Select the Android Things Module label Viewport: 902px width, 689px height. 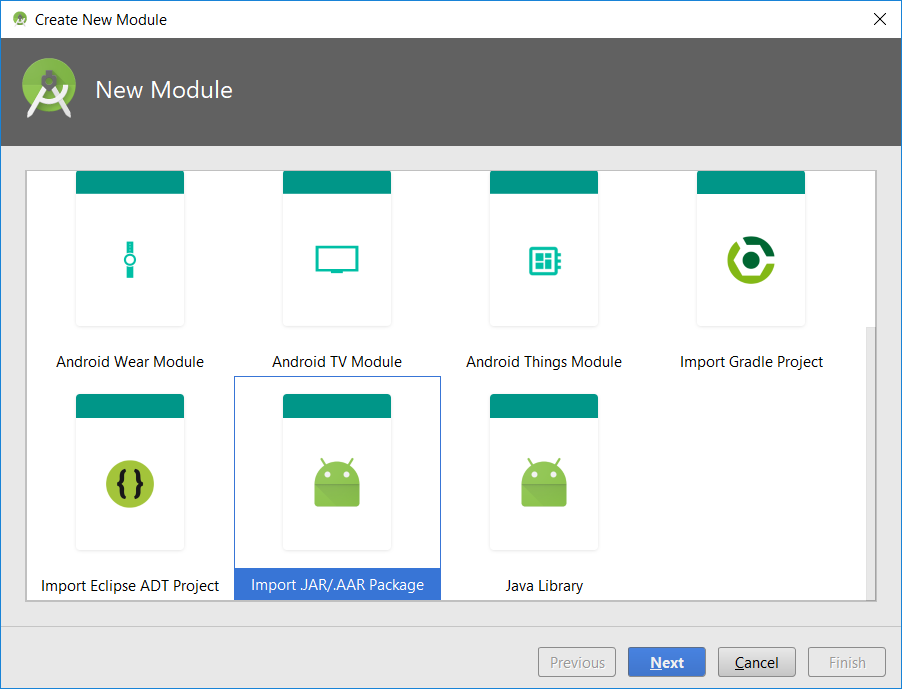(544, 362)
